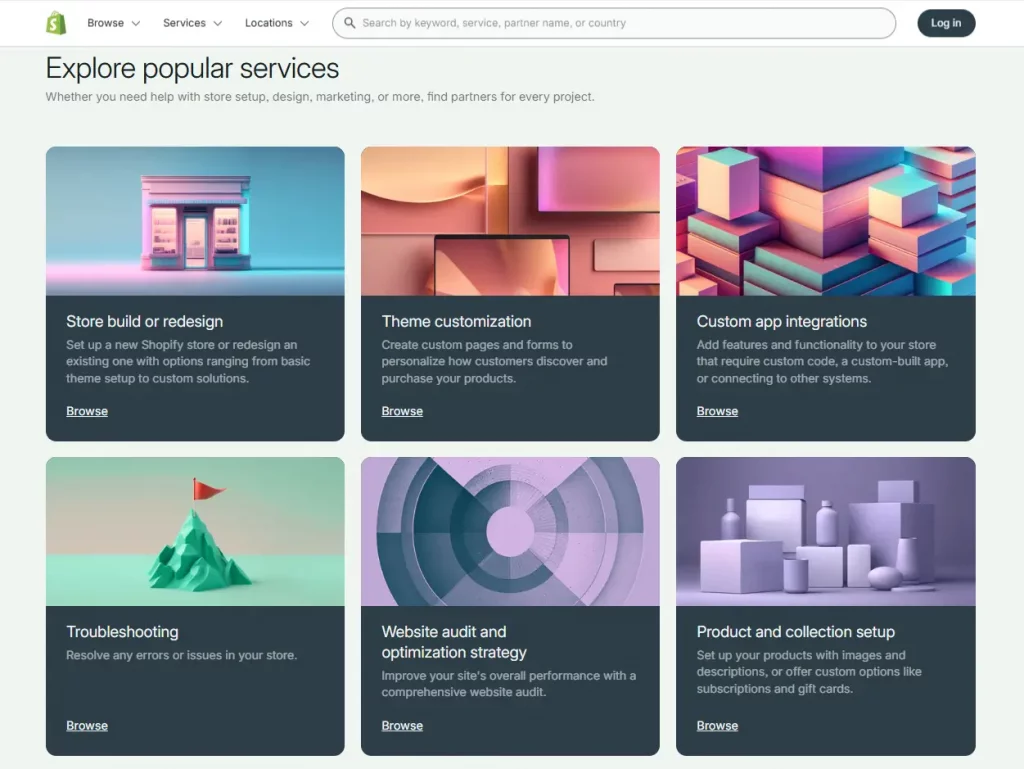
Task: Click 'Set up a new Shopify store' description
Action: (188, 362)
